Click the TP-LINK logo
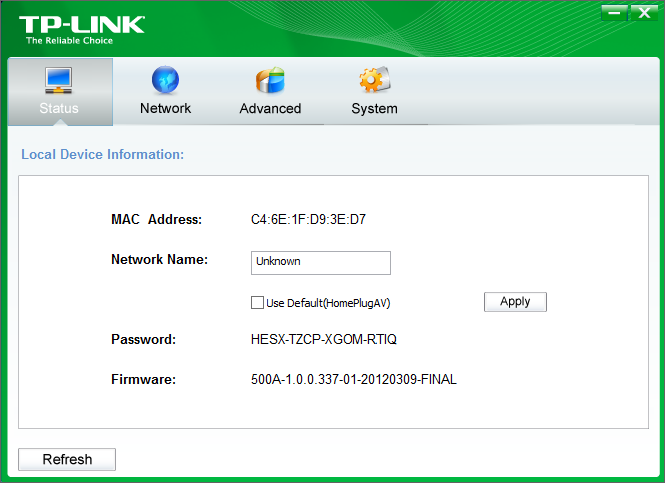Image resolution: width=665 pixels, height=483 pixels. [x=82, y=30]
